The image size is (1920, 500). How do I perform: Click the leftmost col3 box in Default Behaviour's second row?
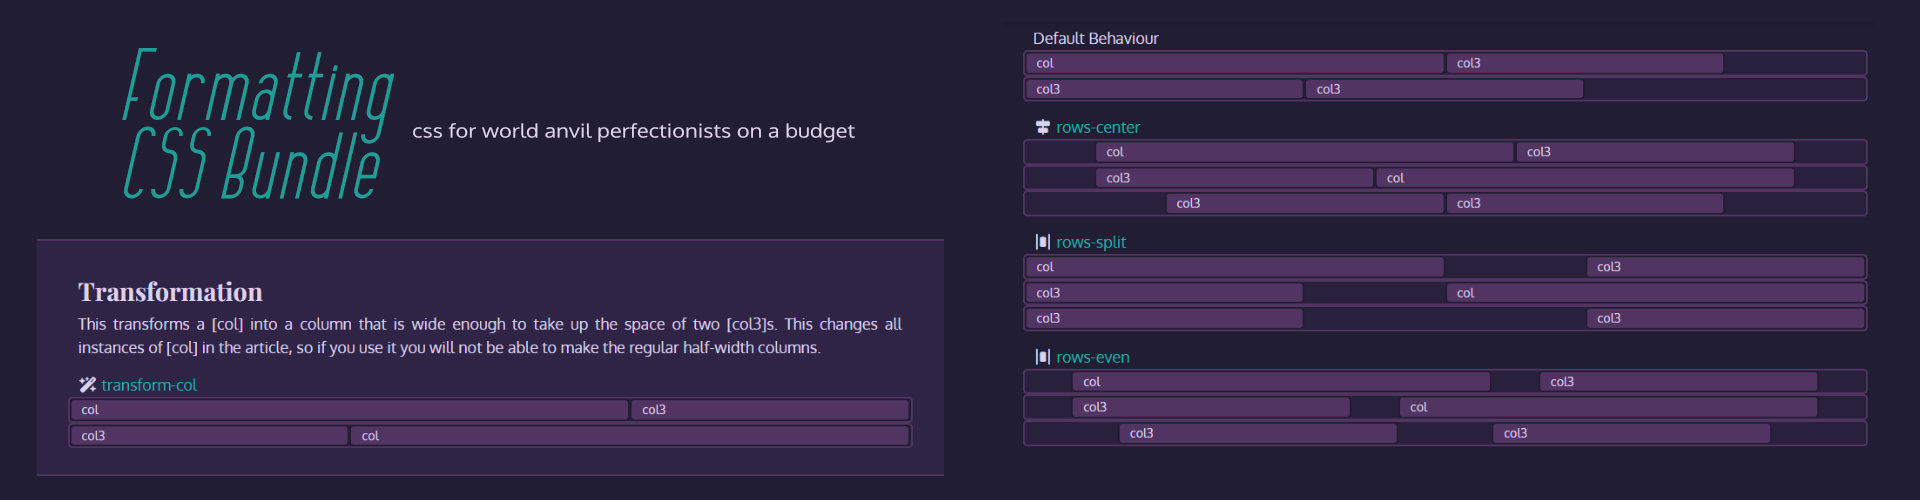[x=1164, y=89]
